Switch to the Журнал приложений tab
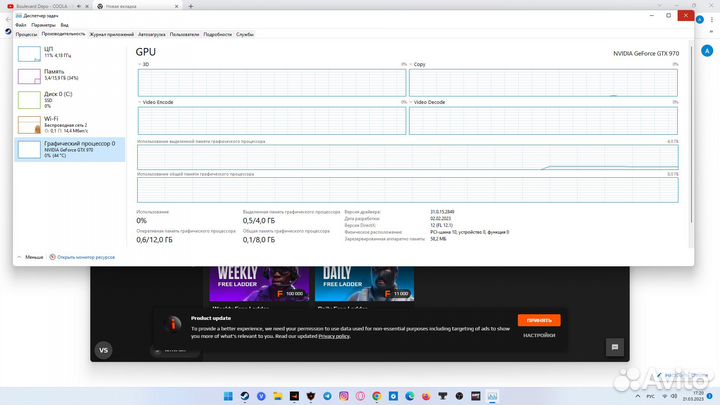This screenshot has height=405, width=720. pos(112,34)
